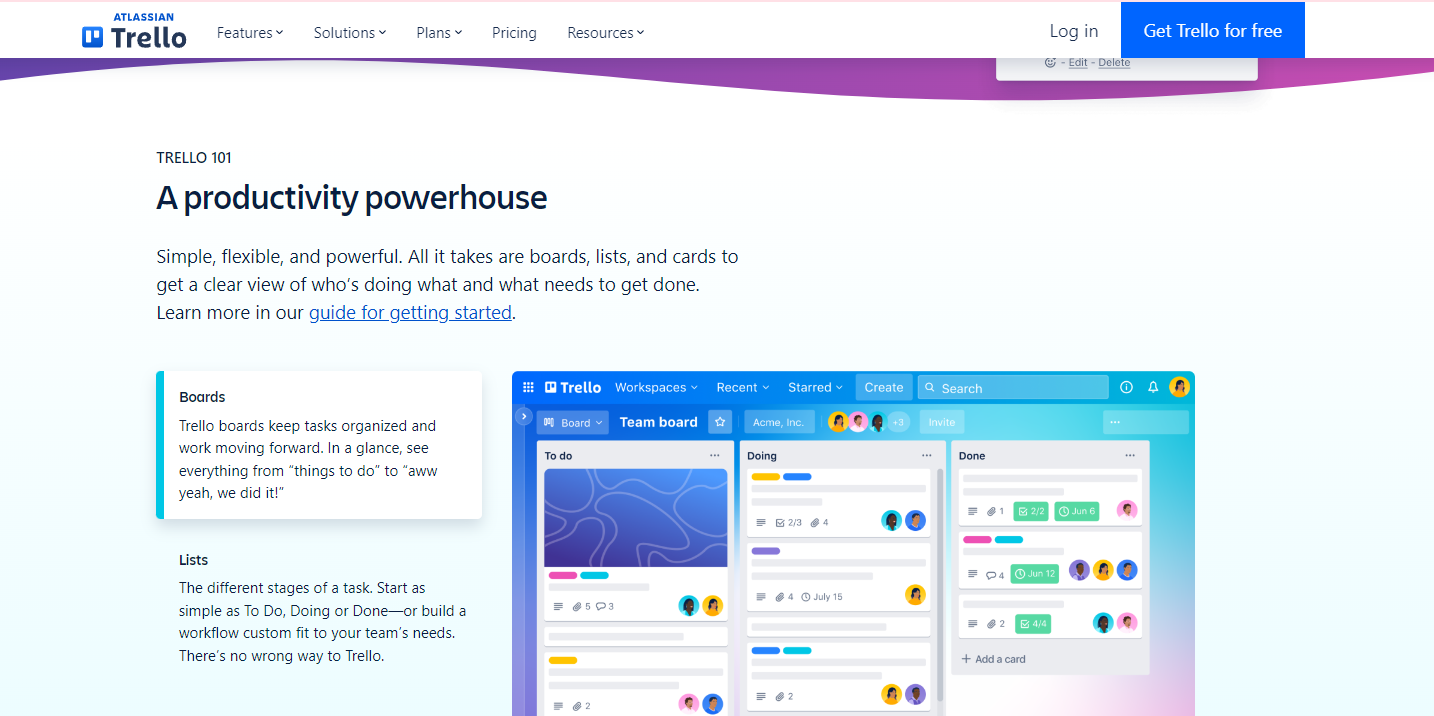Click the Trello logo inside the board preview
Image resolution: width=1434 pixels, height=716 pixels.
(573, 387)
